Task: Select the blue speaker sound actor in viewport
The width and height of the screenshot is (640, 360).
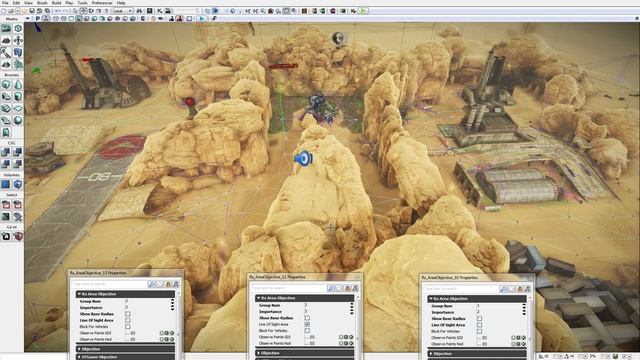Action: (x=304, y=158)
